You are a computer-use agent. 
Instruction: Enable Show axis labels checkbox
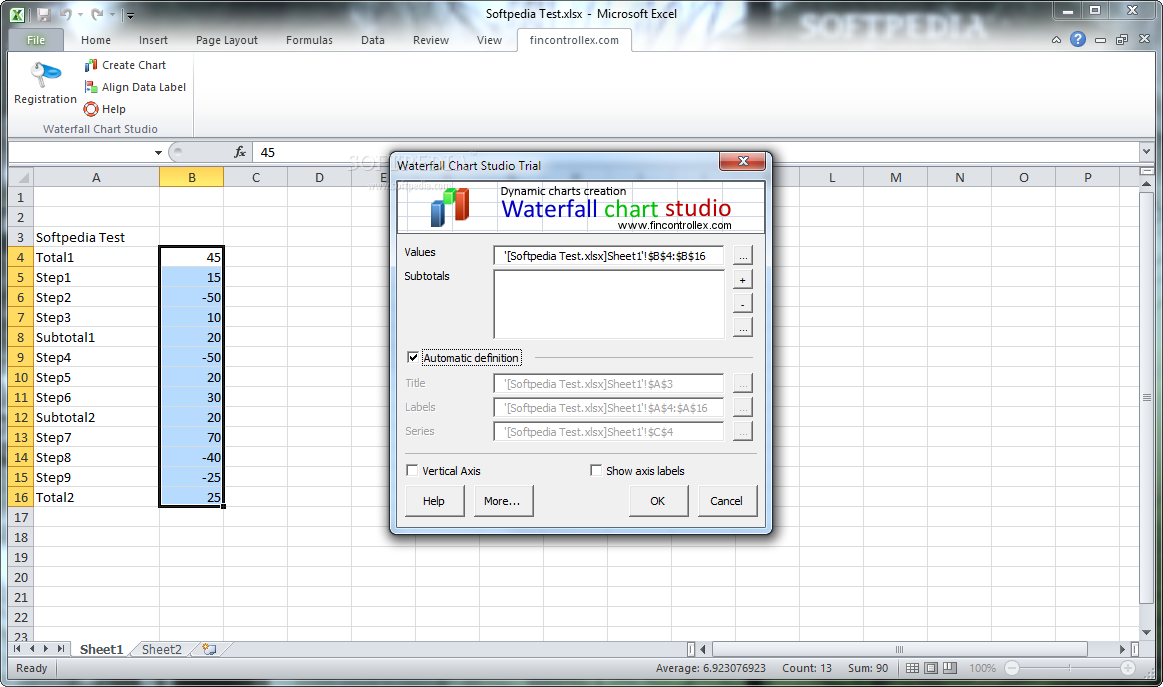coord(596,470)
